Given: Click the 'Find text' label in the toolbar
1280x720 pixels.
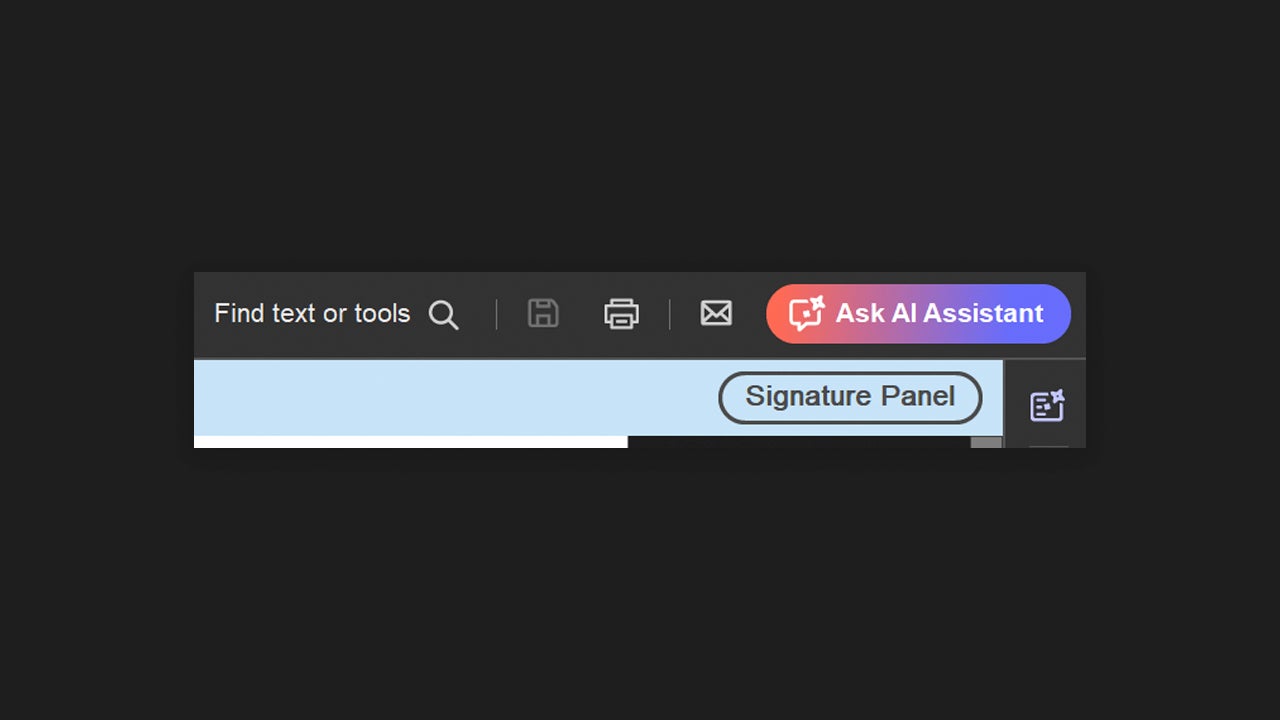Looking at the screenshot, I should pos(265,313).
